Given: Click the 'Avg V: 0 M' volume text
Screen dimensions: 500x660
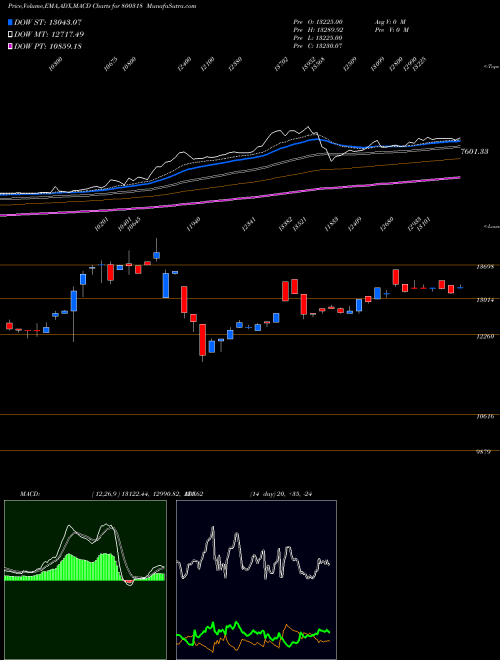Looking at the screenshot, I should 390,22.
